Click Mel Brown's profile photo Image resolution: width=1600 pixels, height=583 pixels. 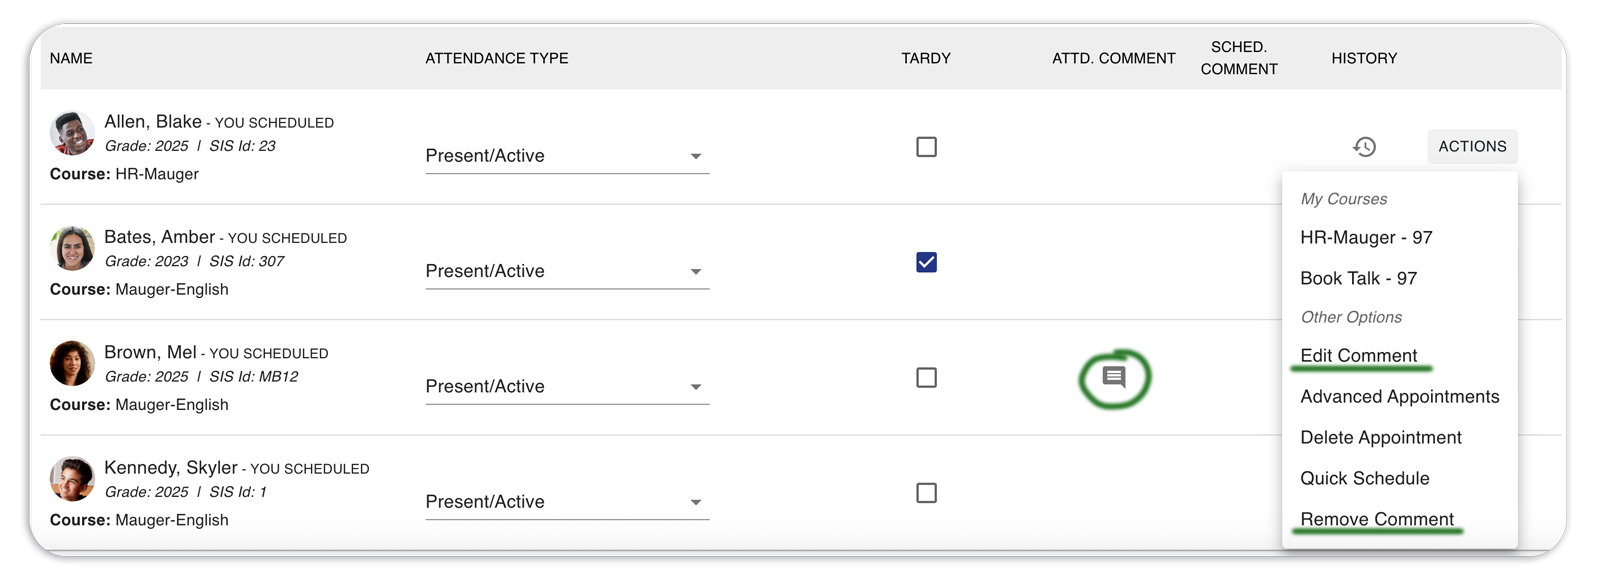pyautogui.click(x=72, y=363)
